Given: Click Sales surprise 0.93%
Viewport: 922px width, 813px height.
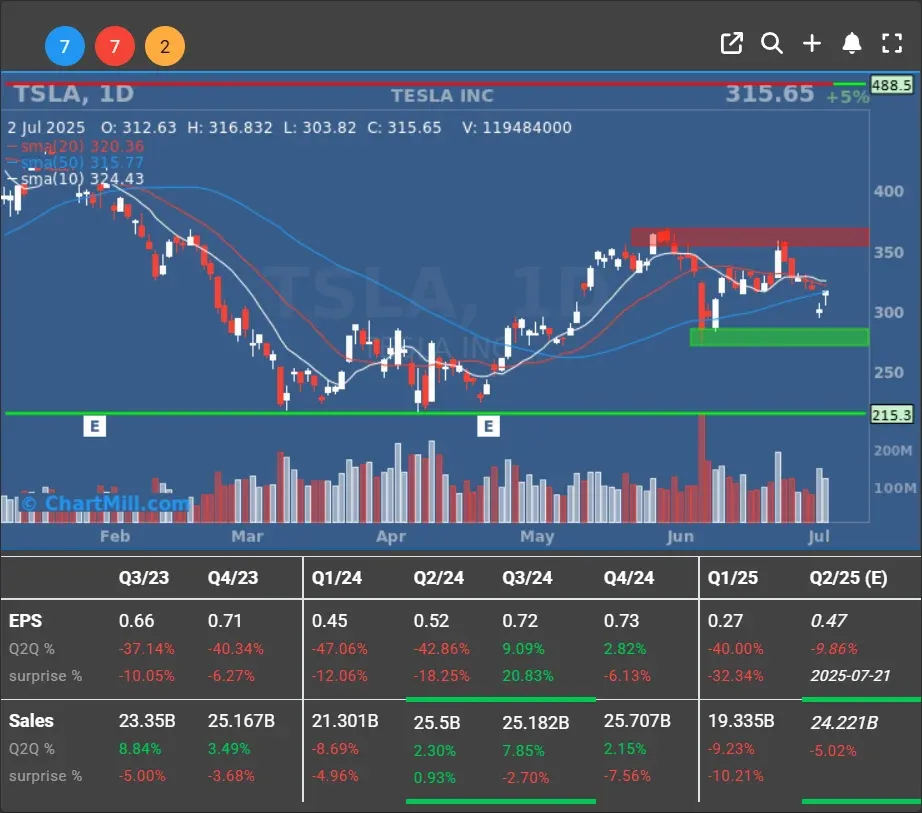Looking at the screenshot, I should click(x=435, y=778).
